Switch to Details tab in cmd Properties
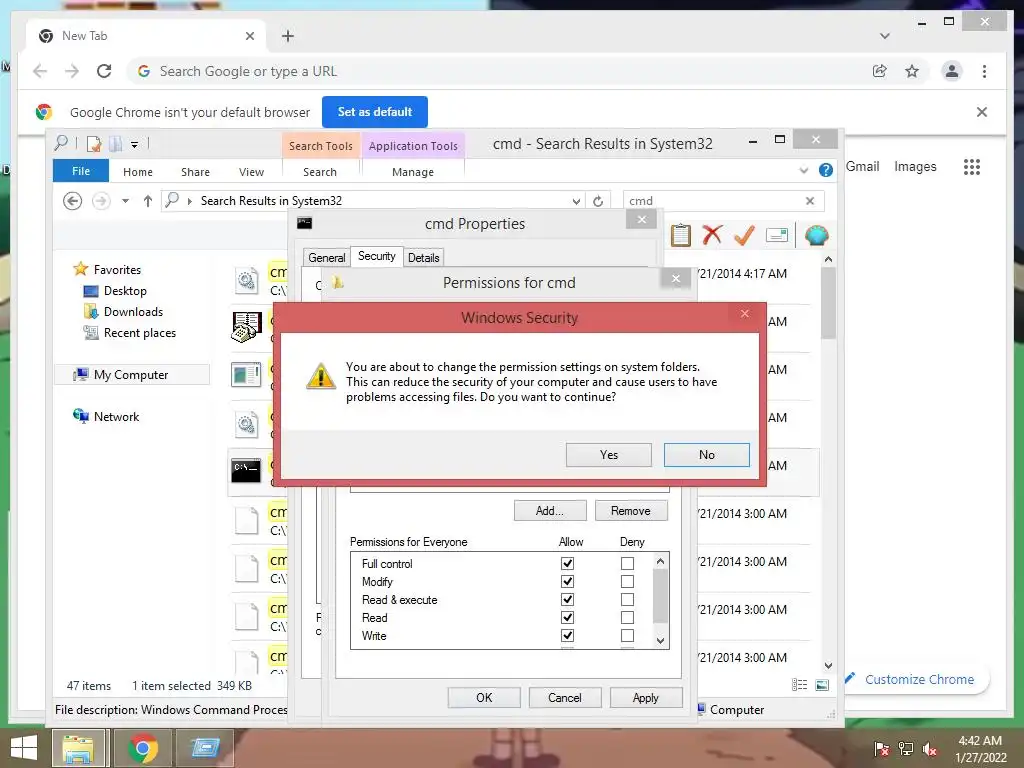This screenshot has height=768, width=1024. tap(424, 257)
